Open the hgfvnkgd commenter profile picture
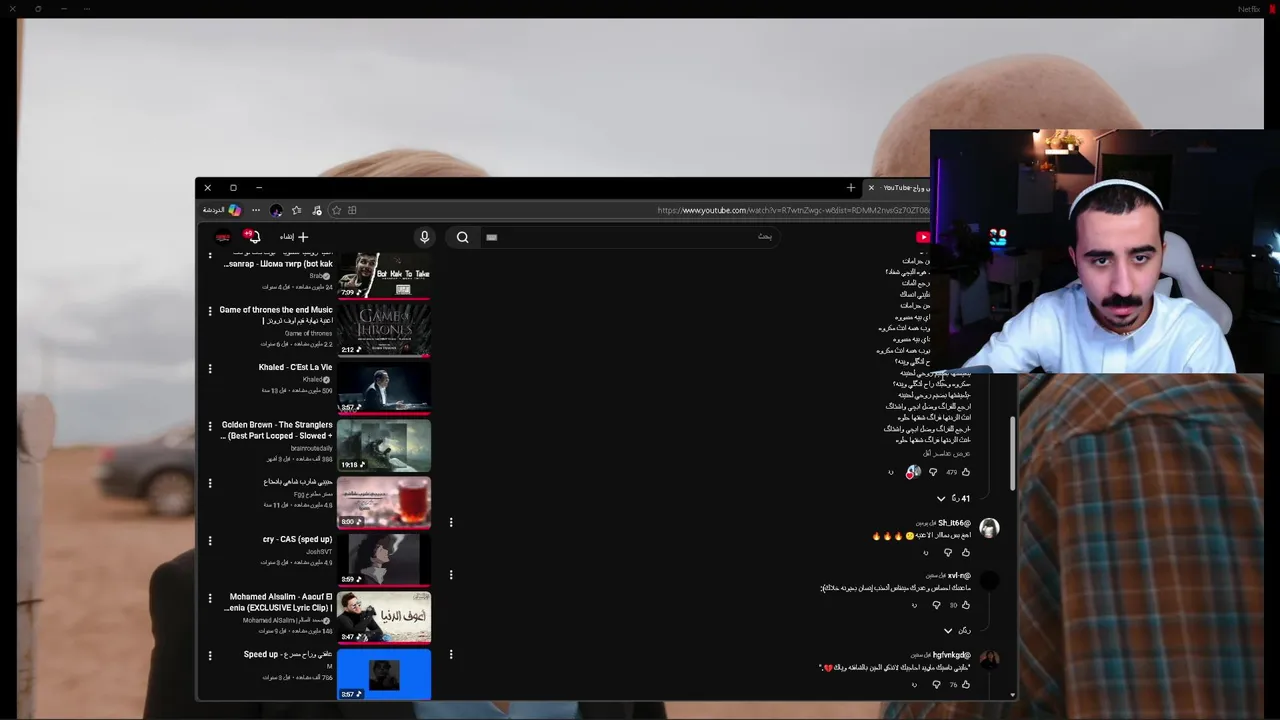Screen dimensions: 1280x720 point(989,659)
